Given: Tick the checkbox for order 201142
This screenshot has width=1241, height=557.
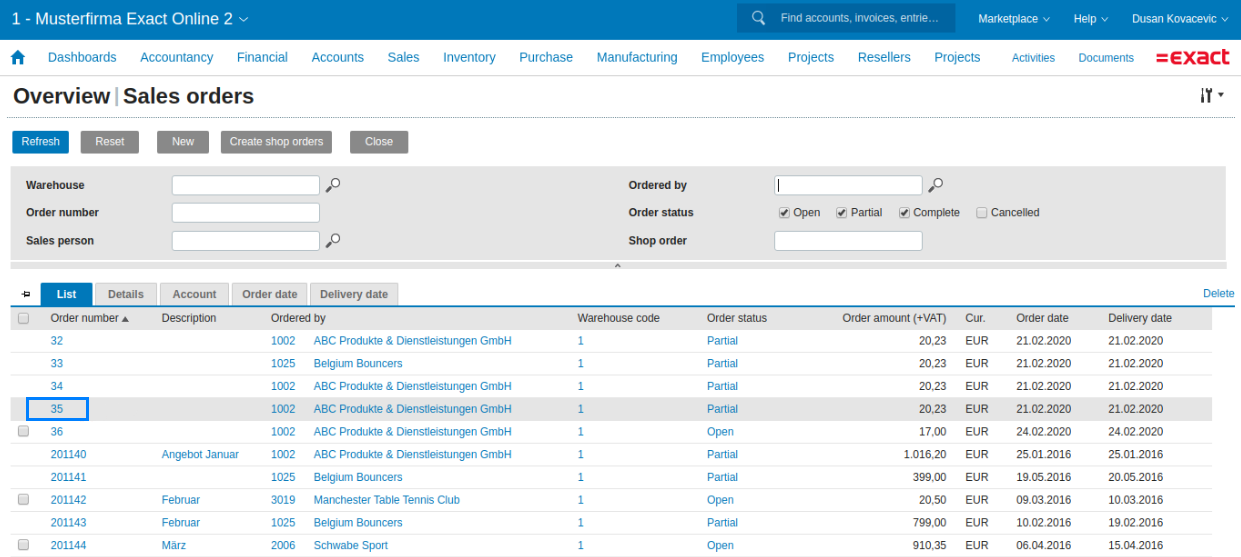Looking at the screenshot, I should [x=24, y=499].
